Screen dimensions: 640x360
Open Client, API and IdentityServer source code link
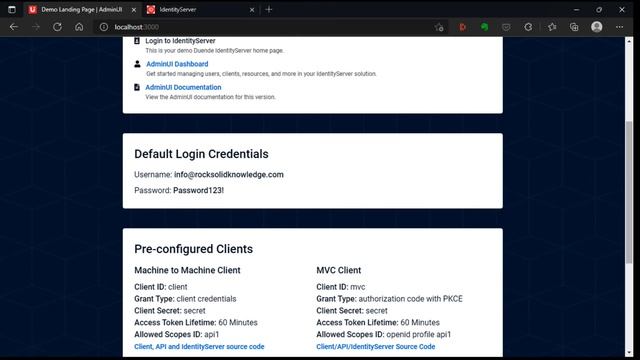[x=199, y=347]
